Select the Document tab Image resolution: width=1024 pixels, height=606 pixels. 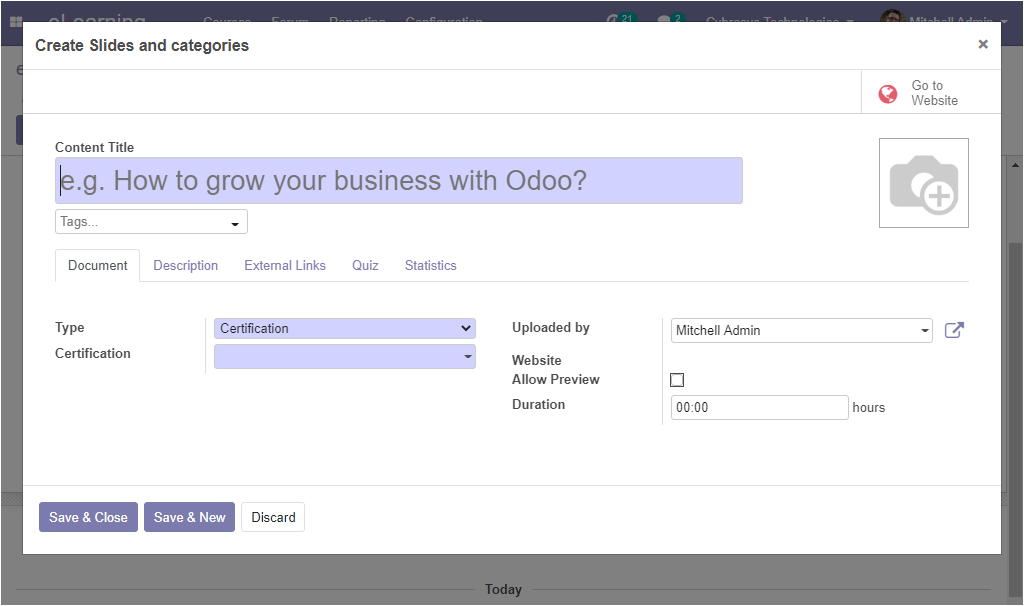tap(97, 266)
